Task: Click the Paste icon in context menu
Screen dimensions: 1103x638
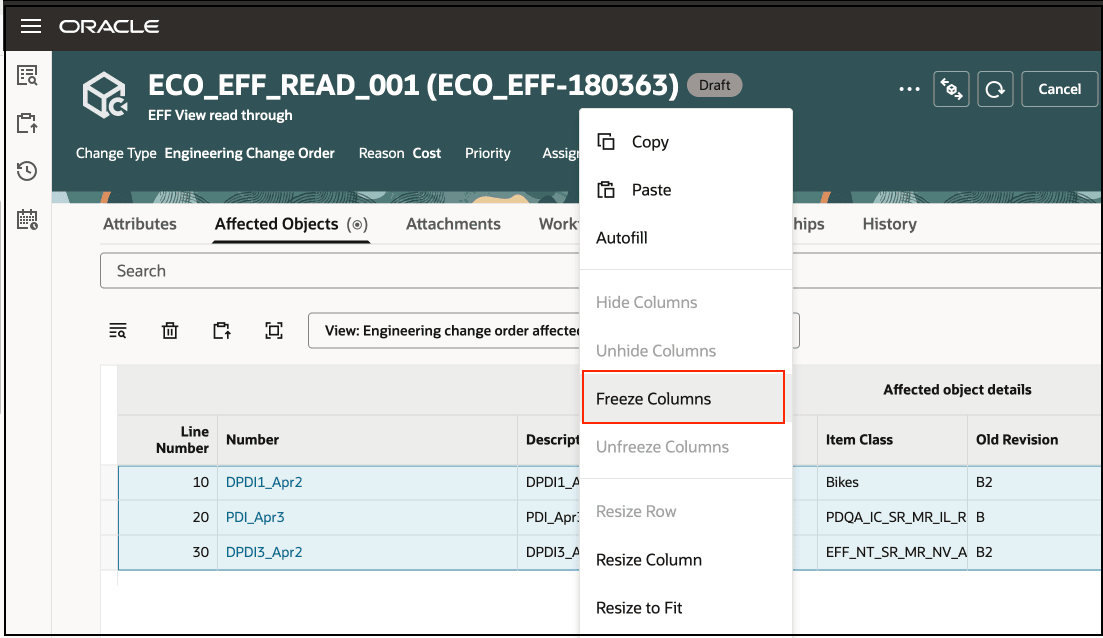Action: click(606, 190)
